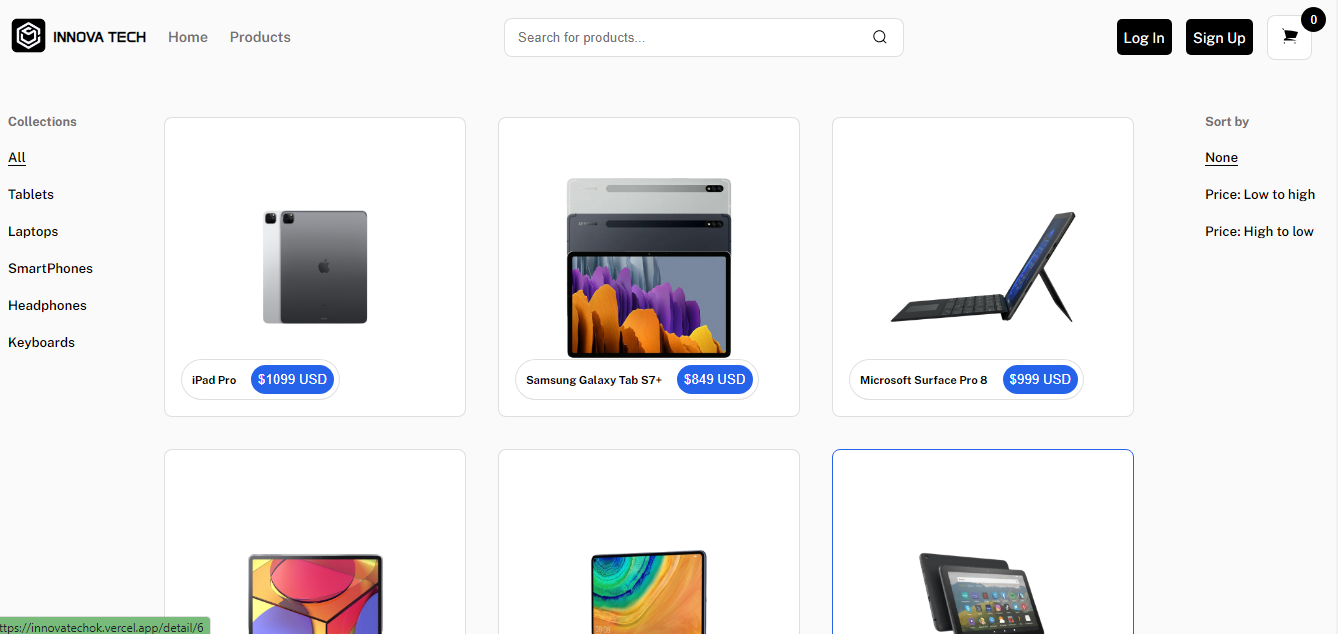Select the None sort option
Image resolution: width=1338 pixels, height=634 pixels.
(1221, 157)
